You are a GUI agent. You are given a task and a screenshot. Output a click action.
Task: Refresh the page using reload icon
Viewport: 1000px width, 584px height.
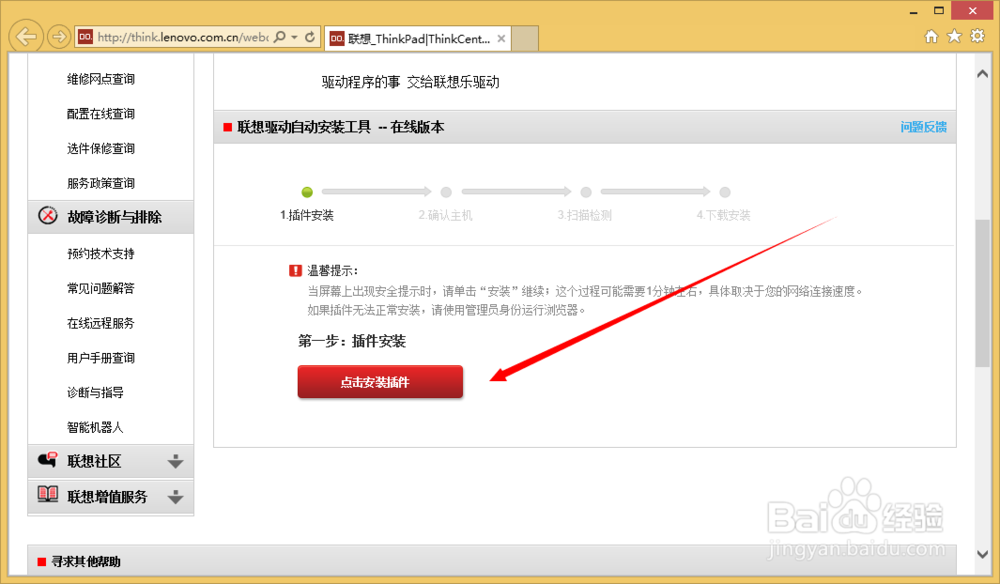(x=310, y=38)
